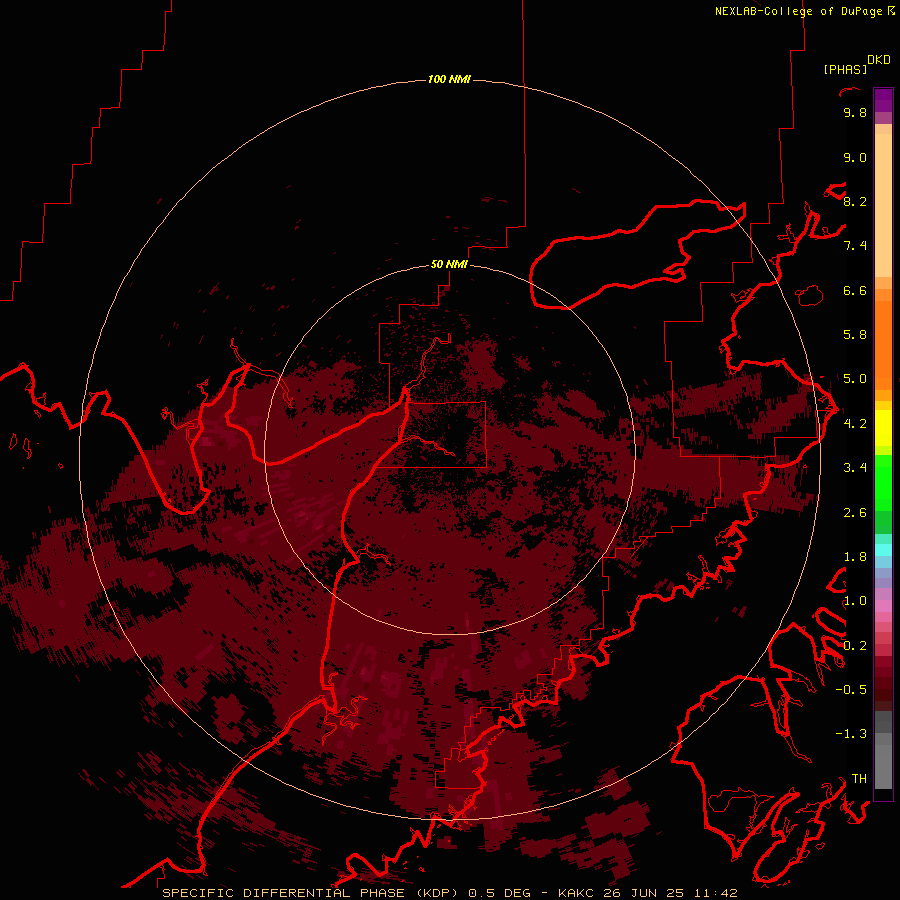Image resolution: width=900 pixels, height=900 pixels.
Task: Click the 9.0 value on the scale
Action: tap(855, 157)
